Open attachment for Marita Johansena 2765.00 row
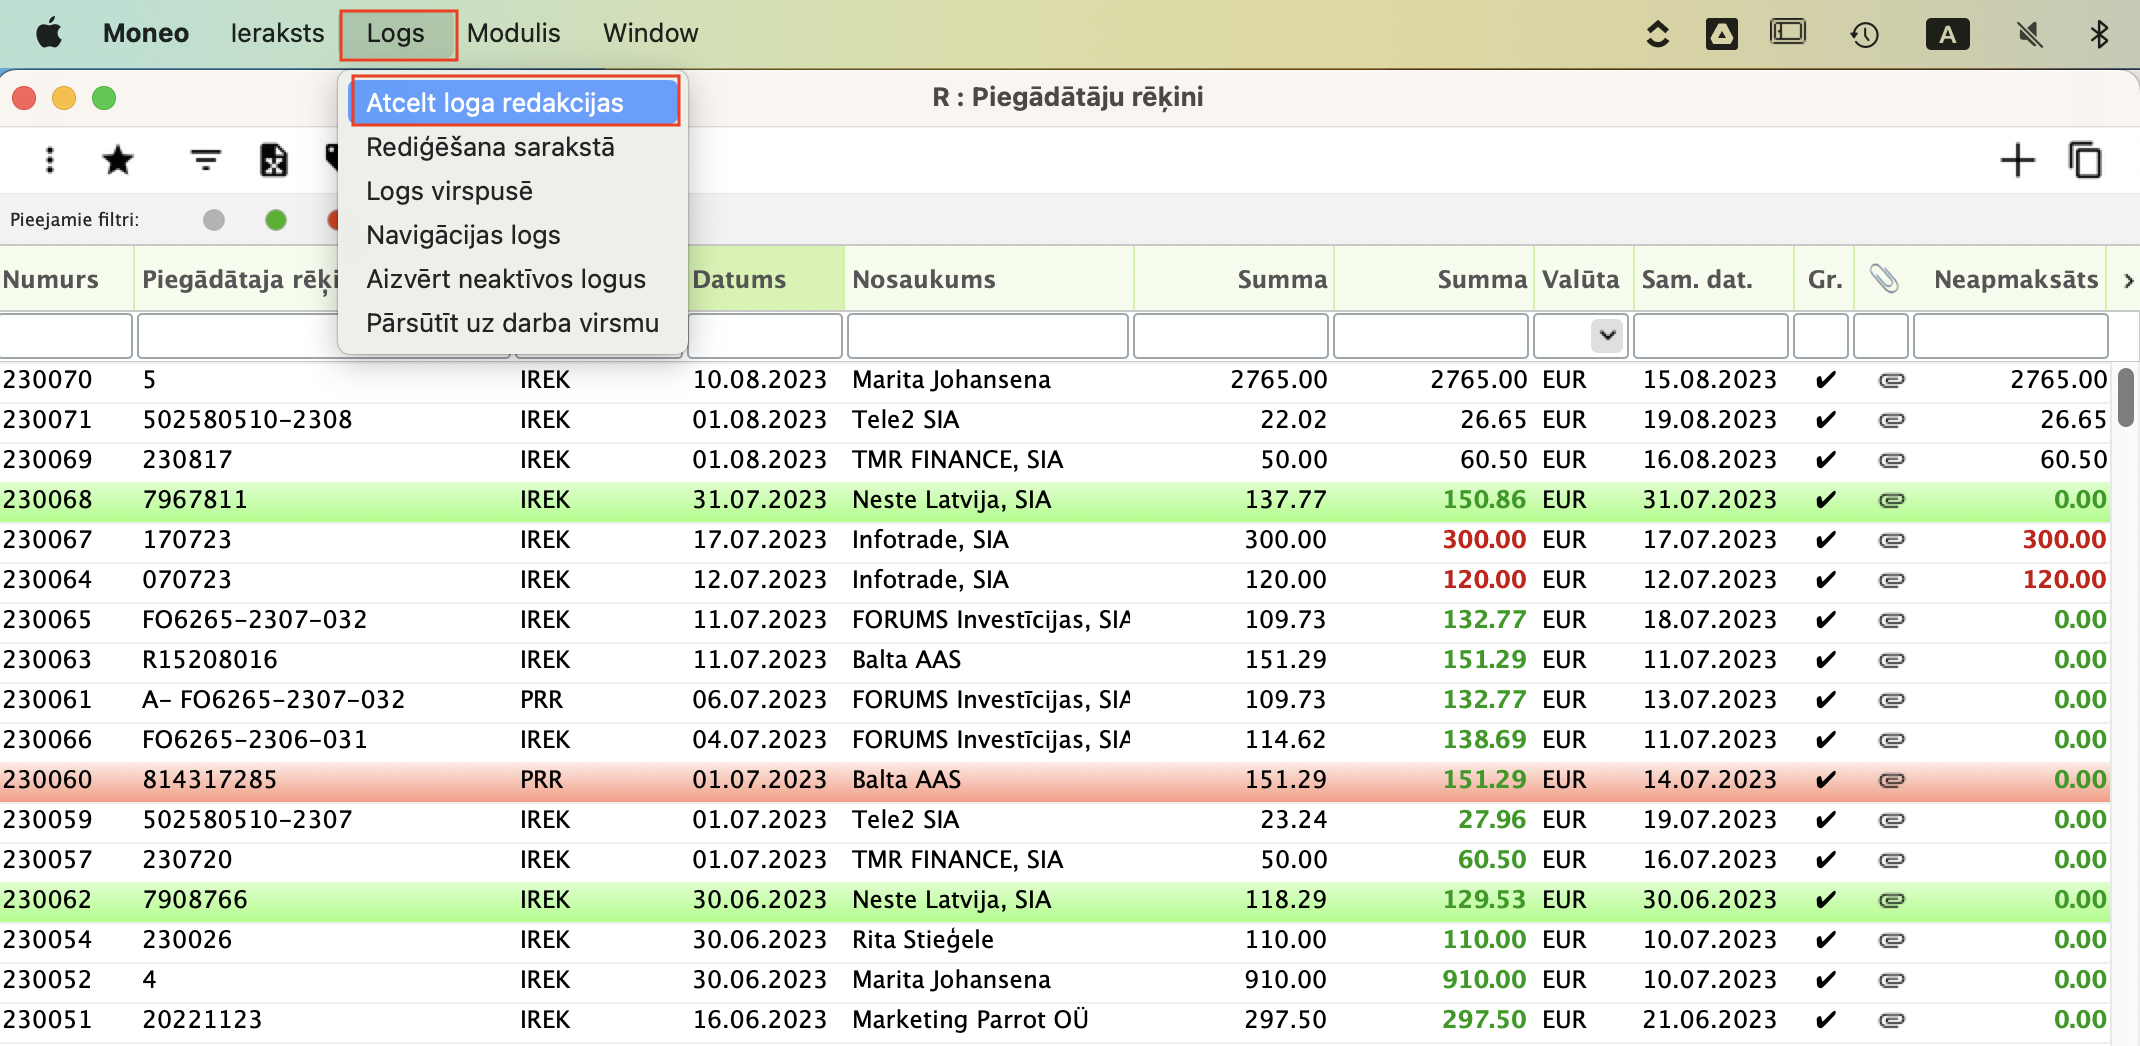Screen dimensions: 2140x1046 point(1891,380)
